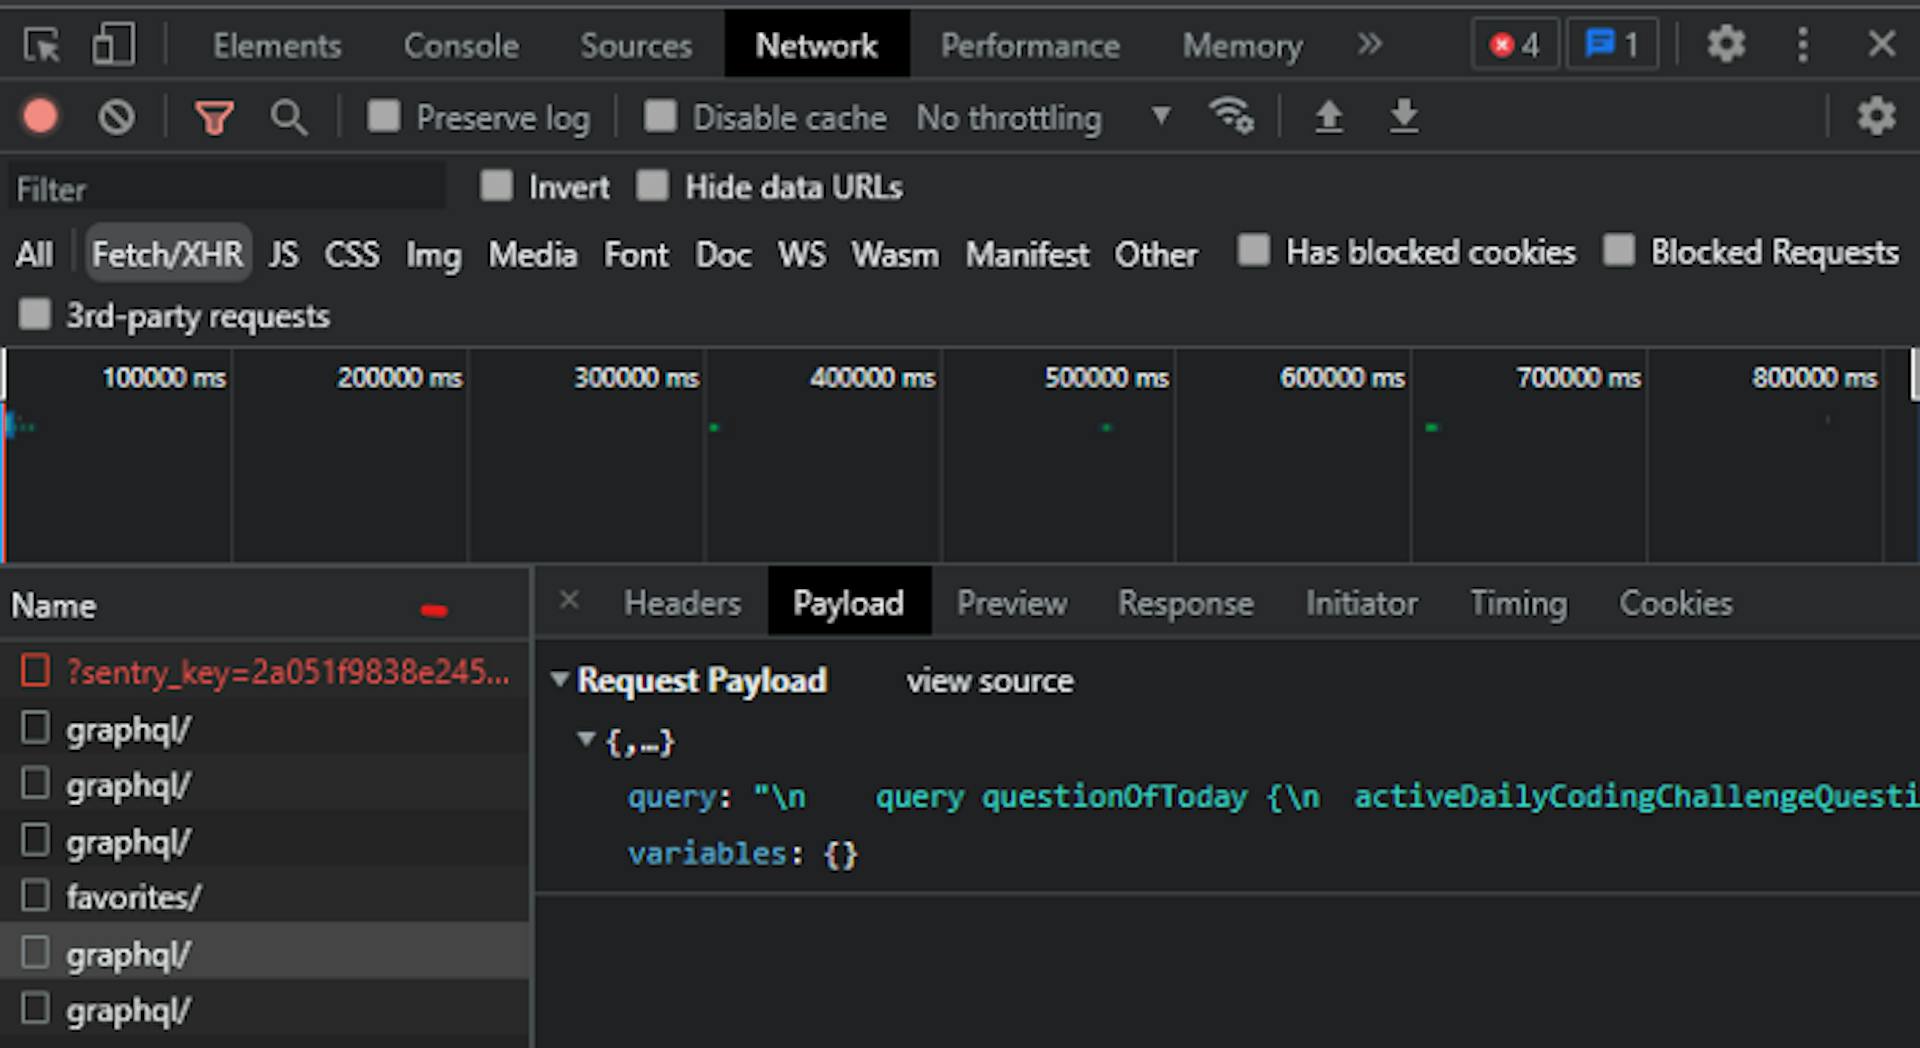Image resolution: width=1920 pixels, height=1048 pixels.
Task: Close the DevTools panel
Action: click(1882, 44)
